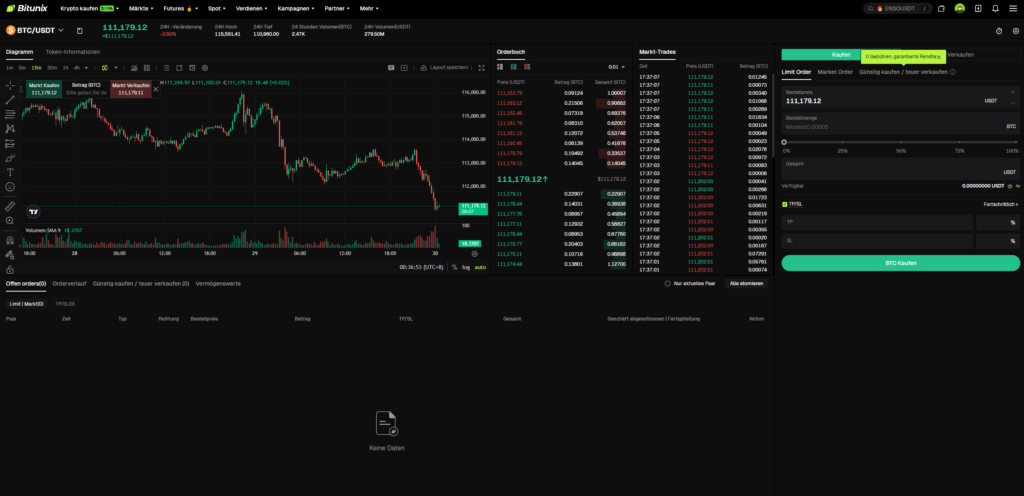Image resolution: width=1024 pixels, height=496 pixels.
Task: Select the ruler measure tool
Action: 10,206
